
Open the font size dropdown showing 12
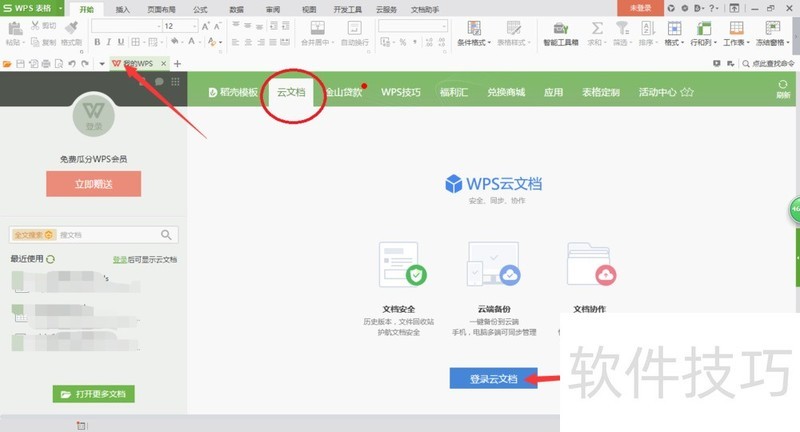pyautogui.click(x=196, y=26)
